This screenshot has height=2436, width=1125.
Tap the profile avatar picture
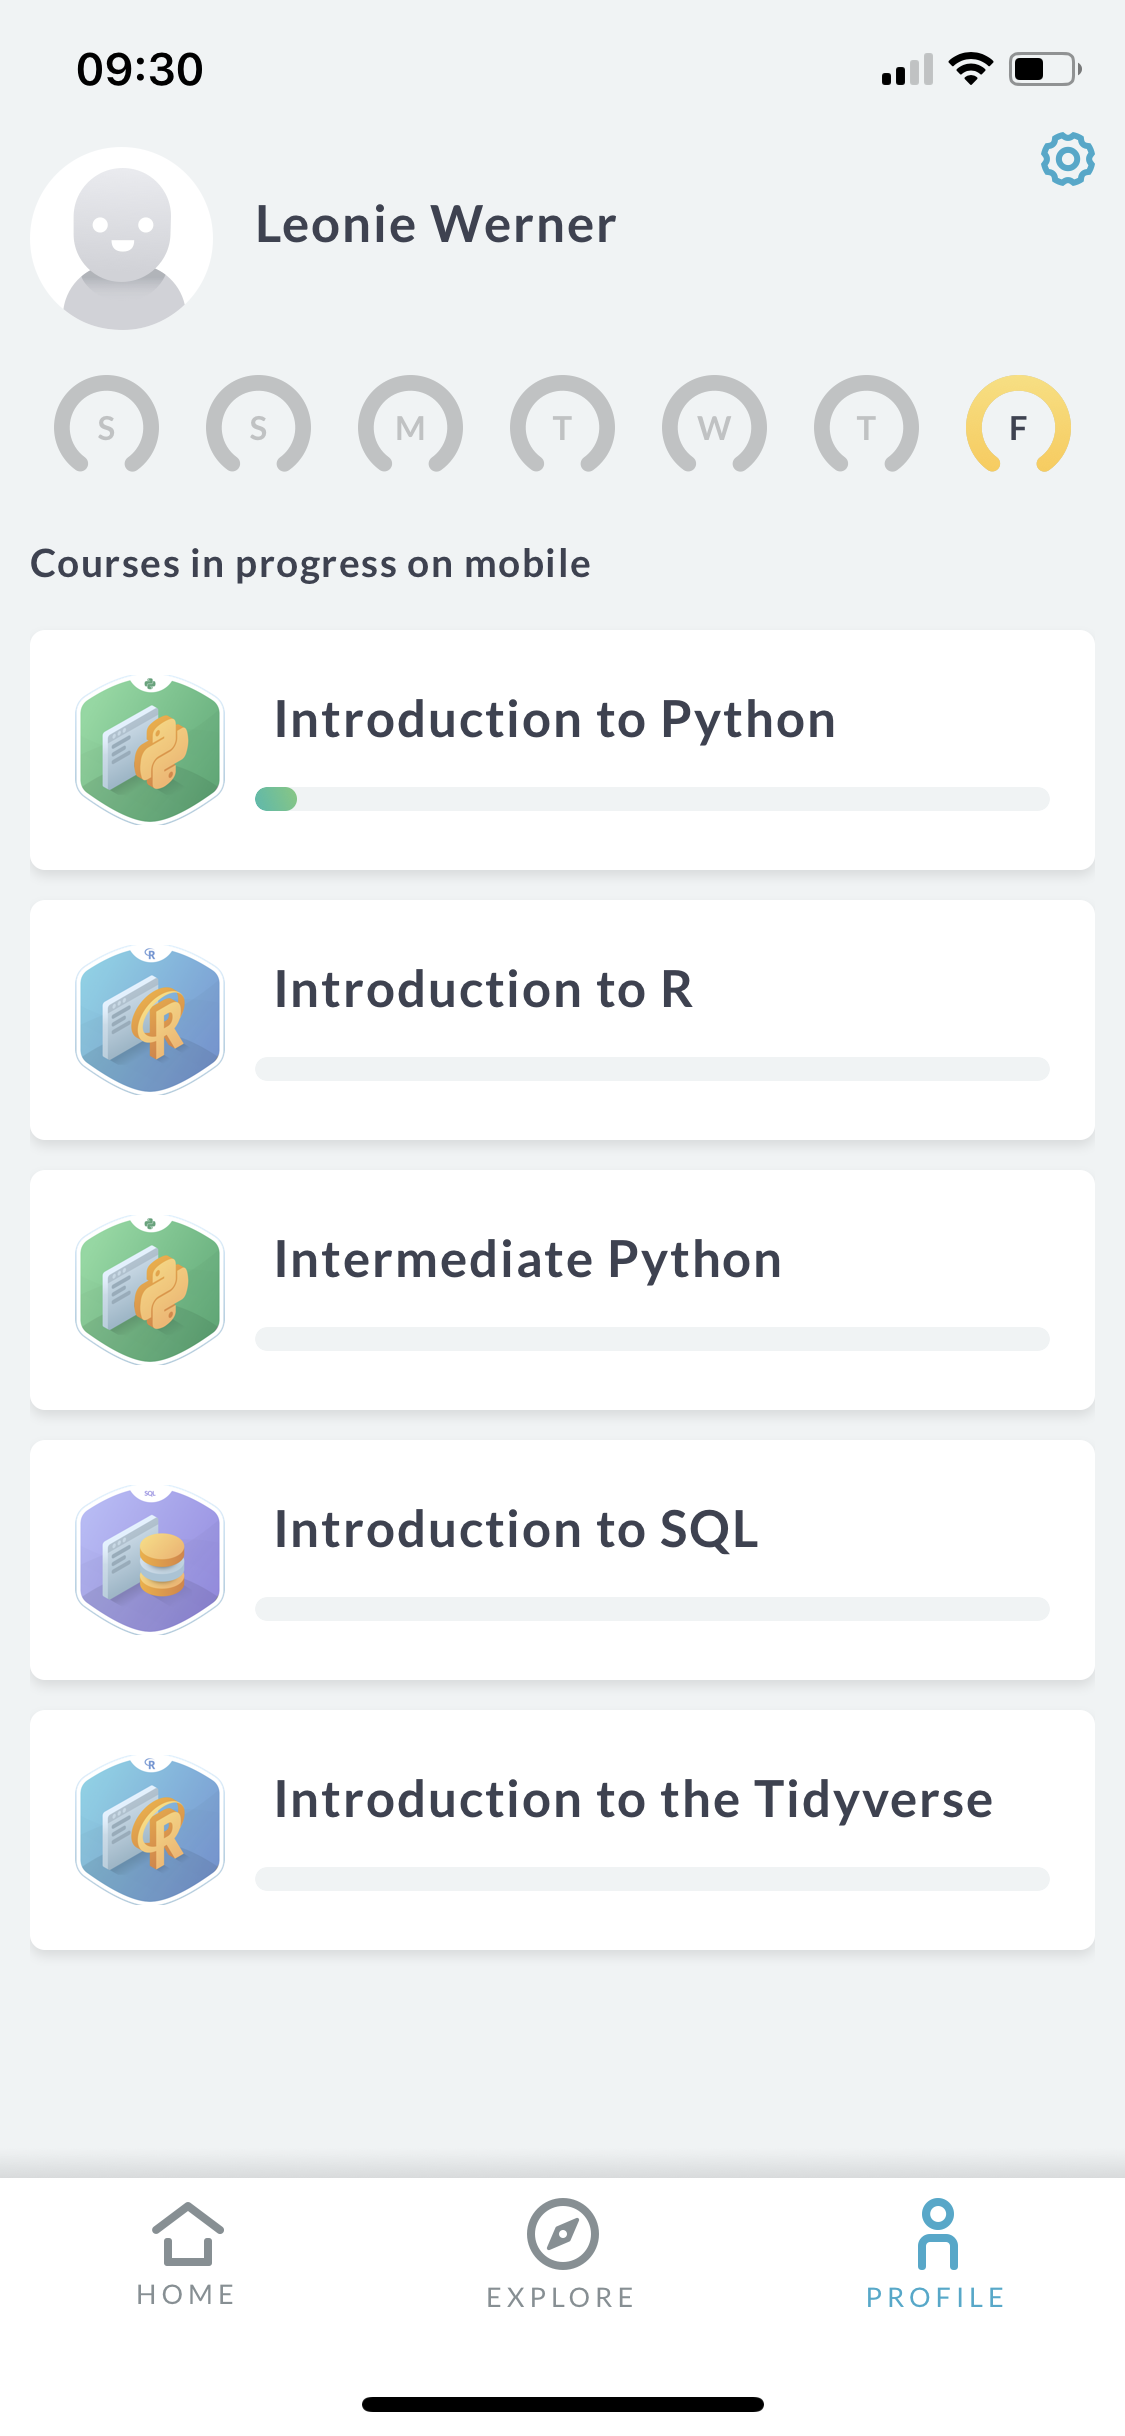(x=122, y=239)
